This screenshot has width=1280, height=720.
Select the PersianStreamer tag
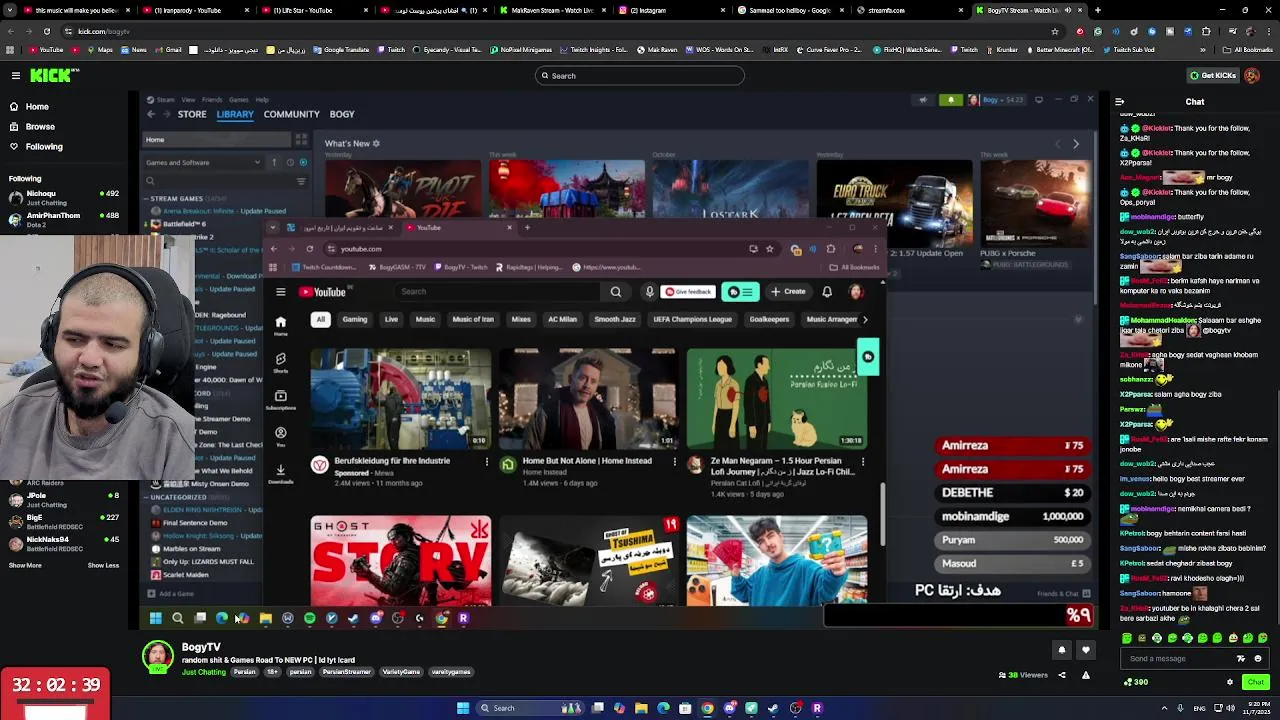tap(346, 672)
